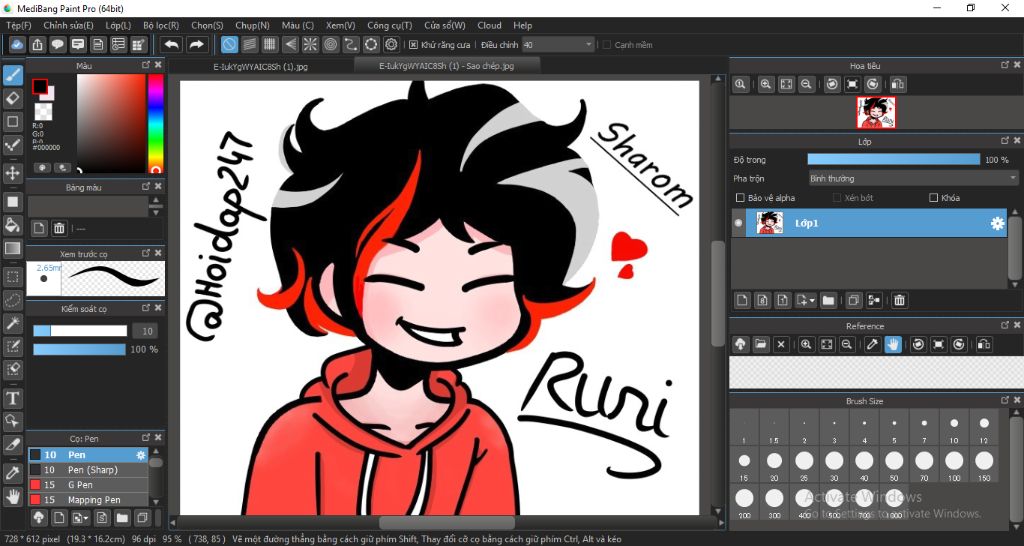Enable parallel lines snap guide

(x=249, y=44)
